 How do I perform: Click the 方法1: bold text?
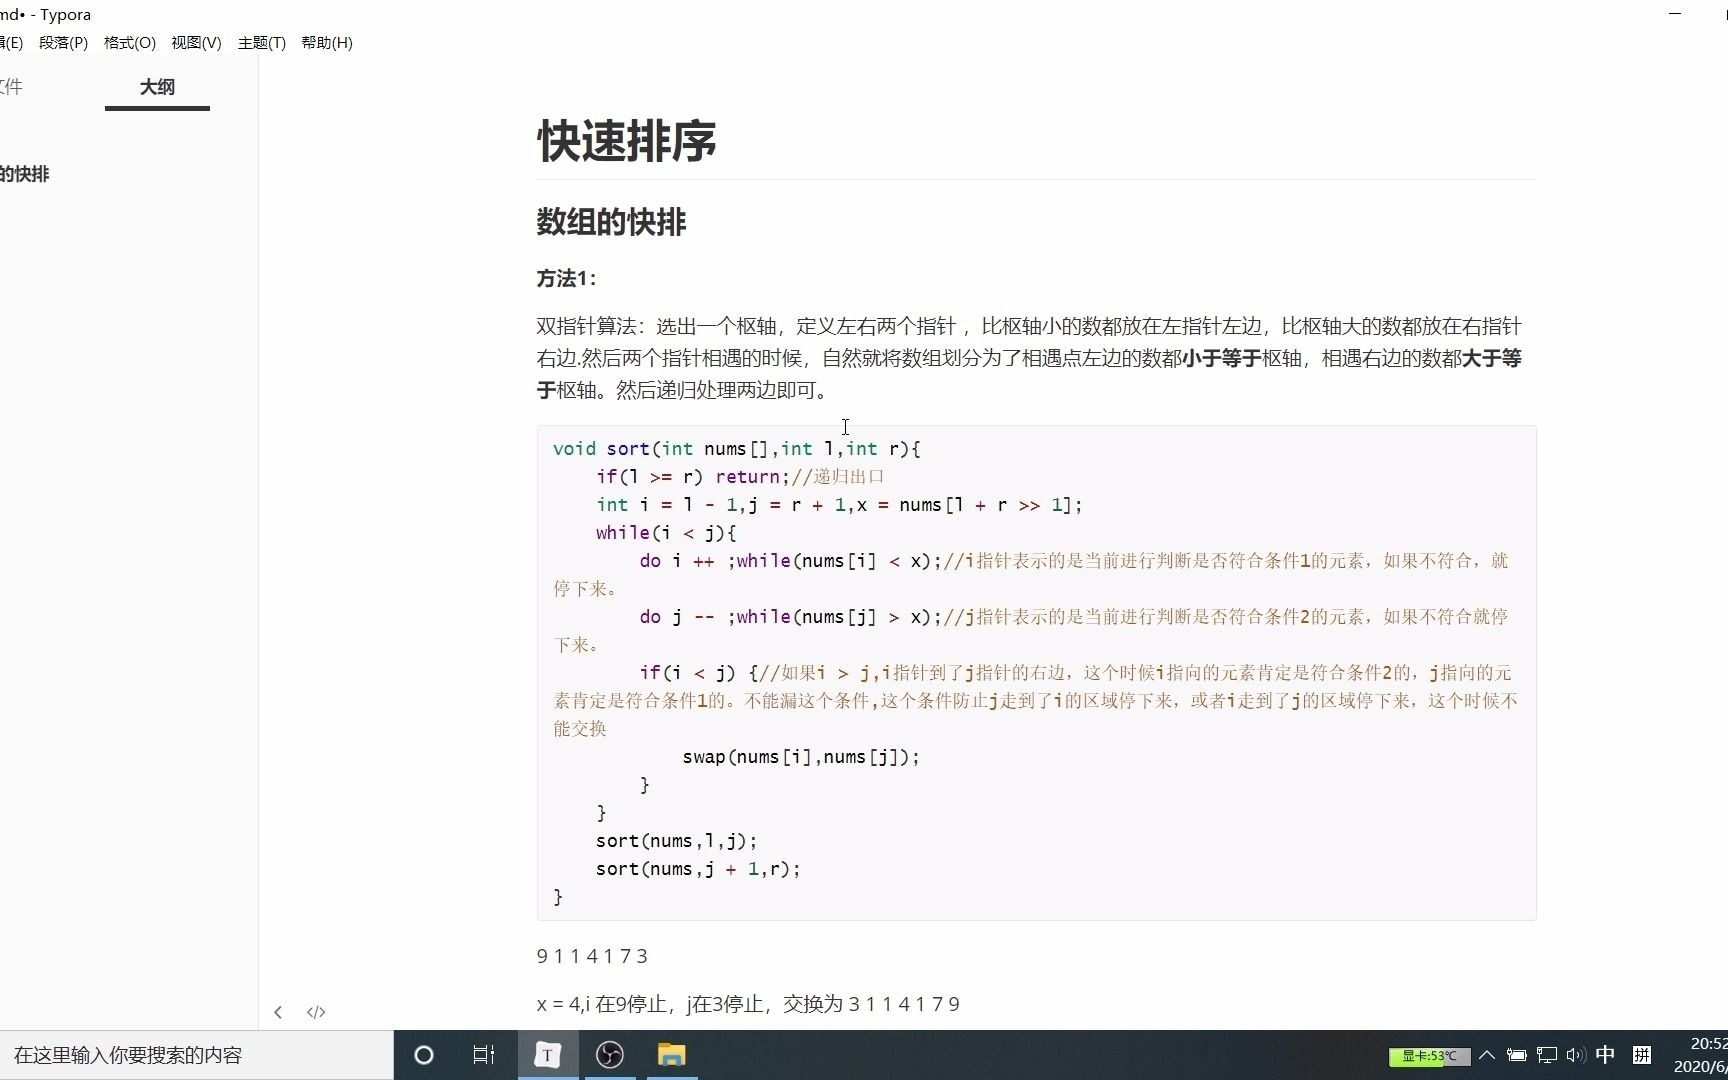pos(567,279)
